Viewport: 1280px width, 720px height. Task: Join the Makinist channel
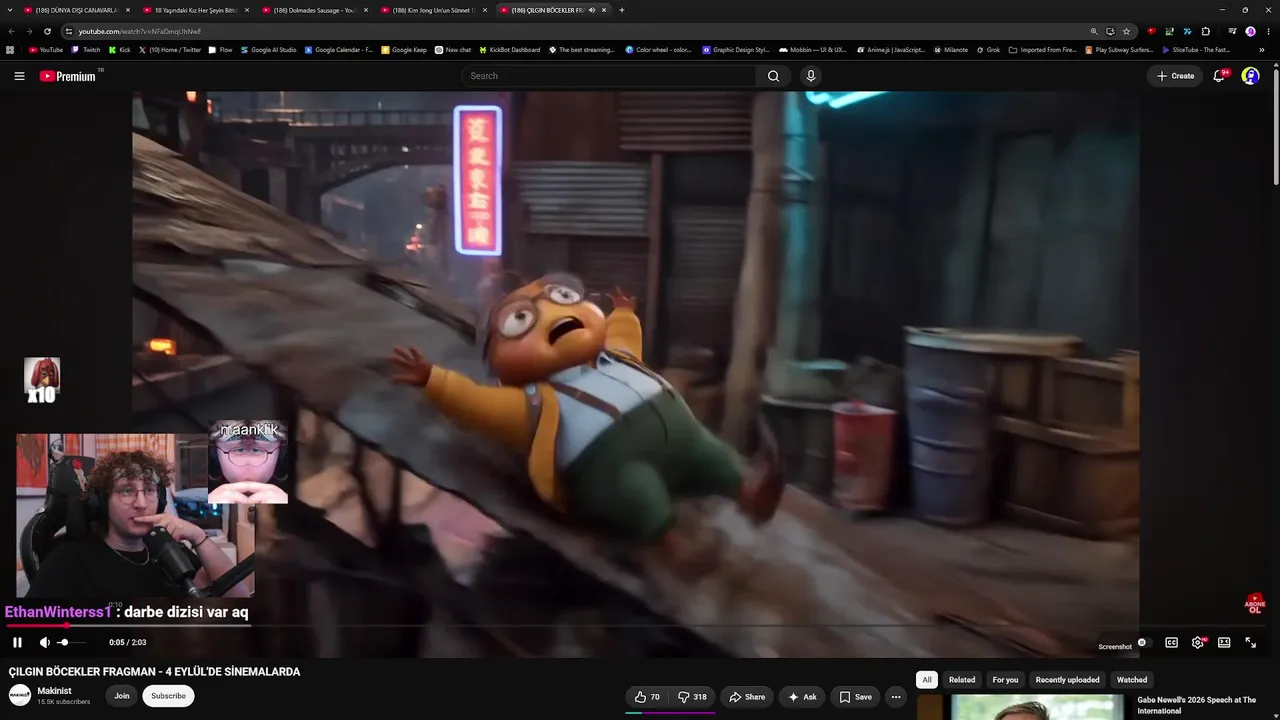pyautogui.click(x=122, y=696)
